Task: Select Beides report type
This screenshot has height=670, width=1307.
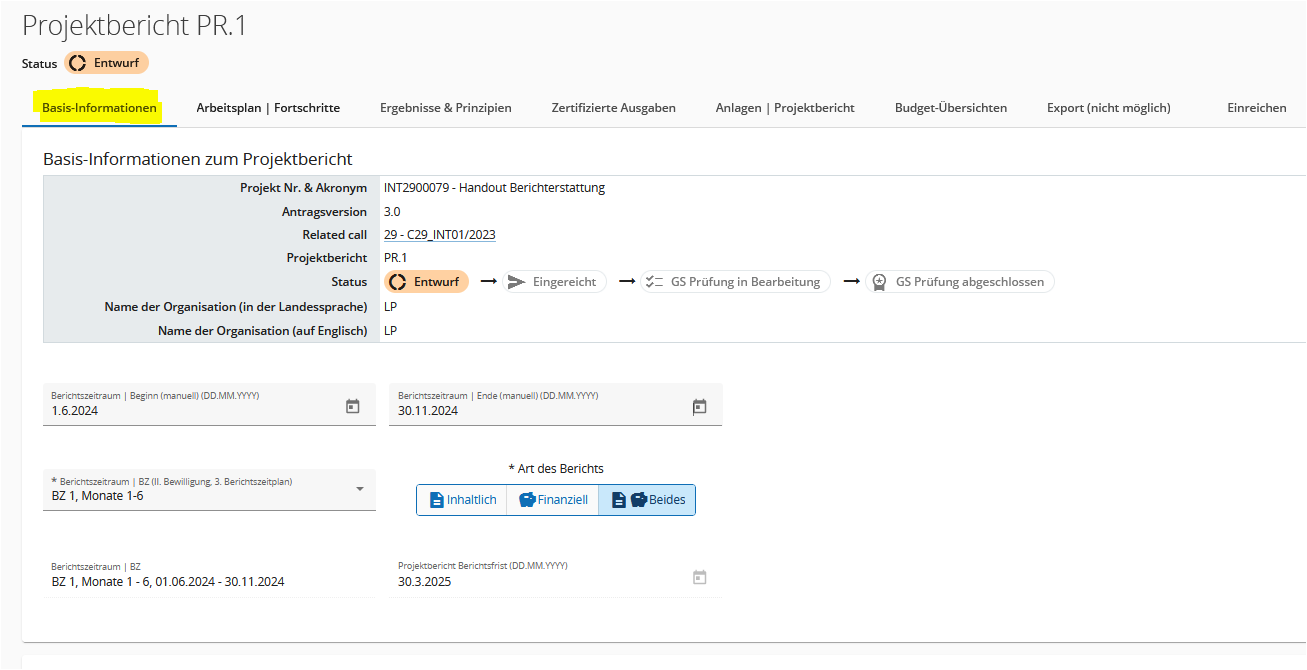Action: (647, 500)
